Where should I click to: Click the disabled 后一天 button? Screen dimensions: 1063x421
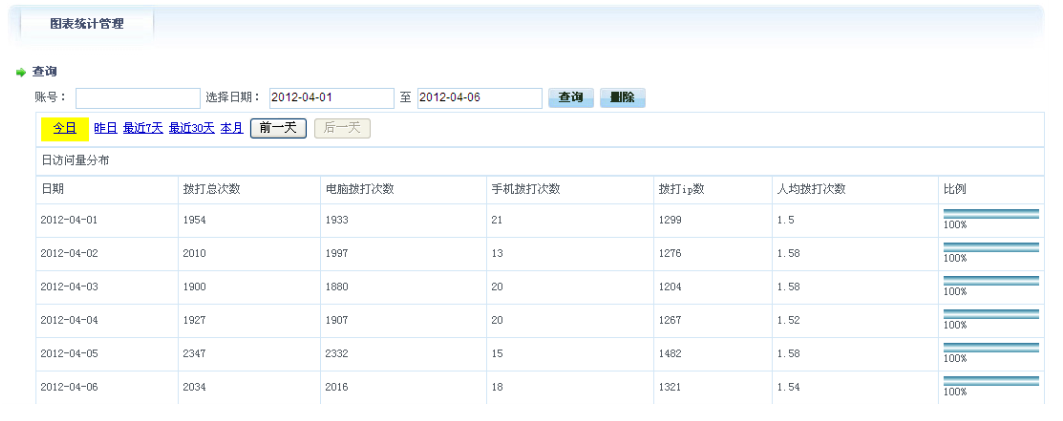point(342,128)
